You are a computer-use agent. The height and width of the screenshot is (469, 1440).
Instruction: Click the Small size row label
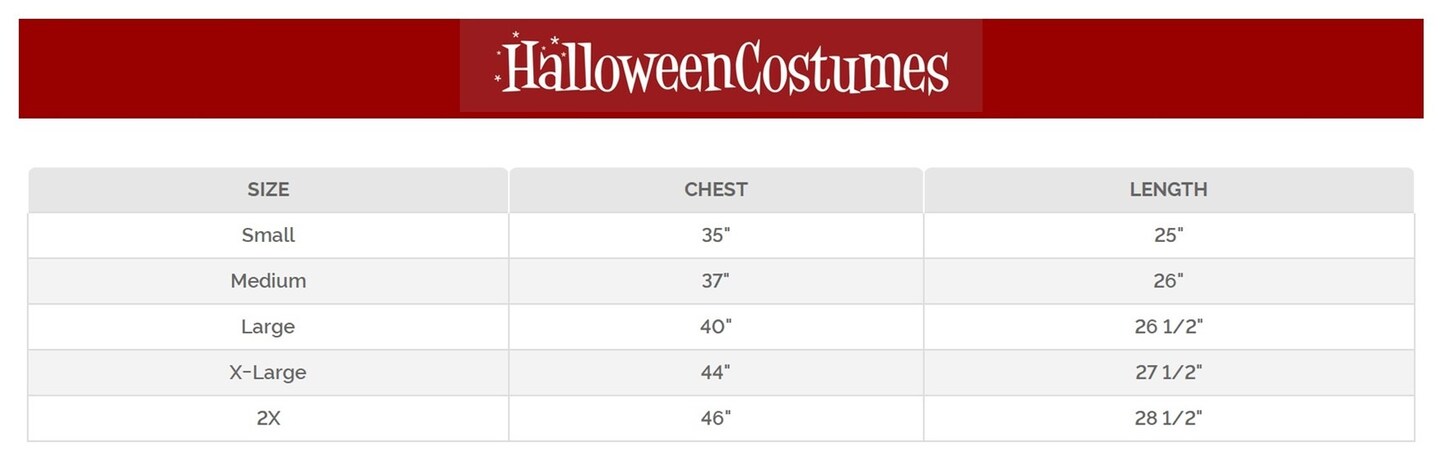point(268,235)
